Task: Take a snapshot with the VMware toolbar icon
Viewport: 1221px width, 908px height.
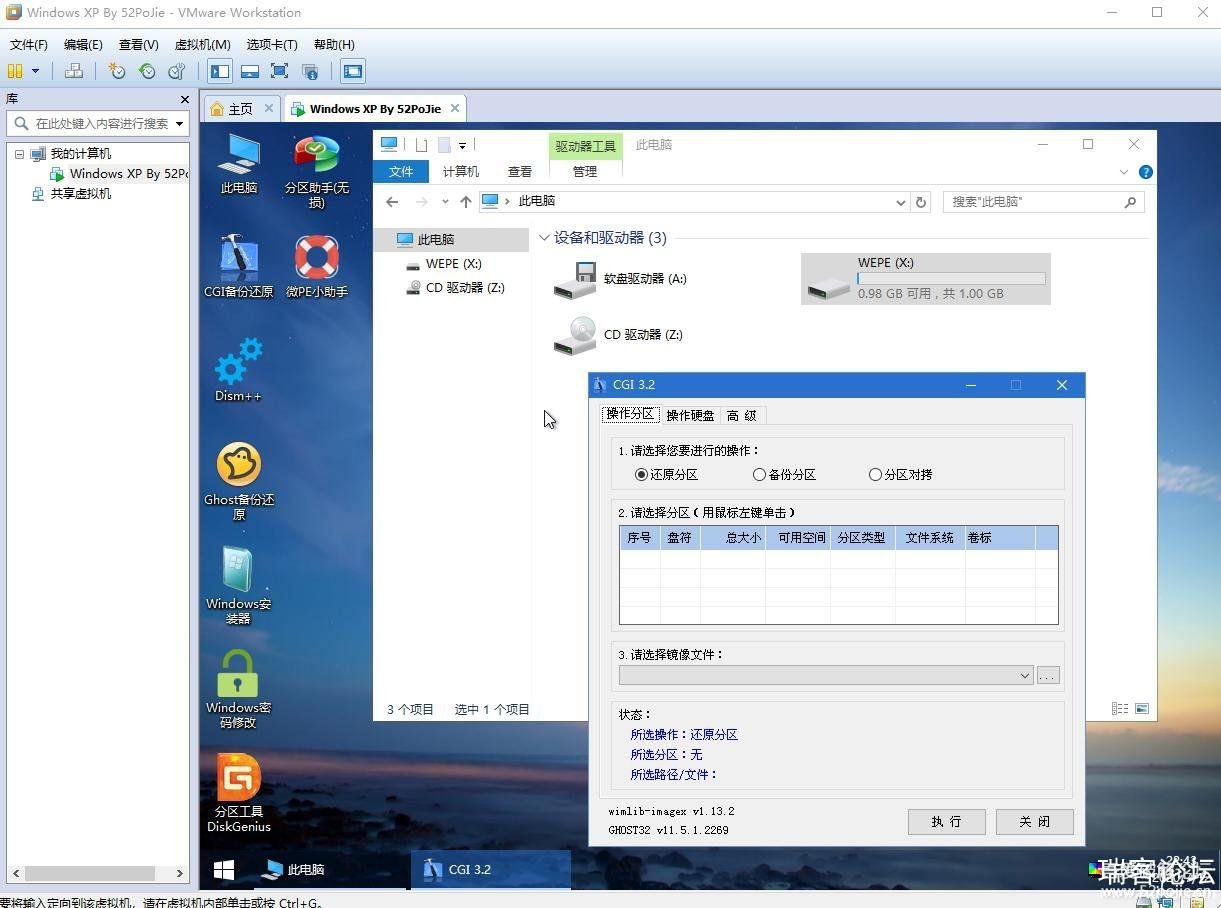Action: click(x=117, y=71)
